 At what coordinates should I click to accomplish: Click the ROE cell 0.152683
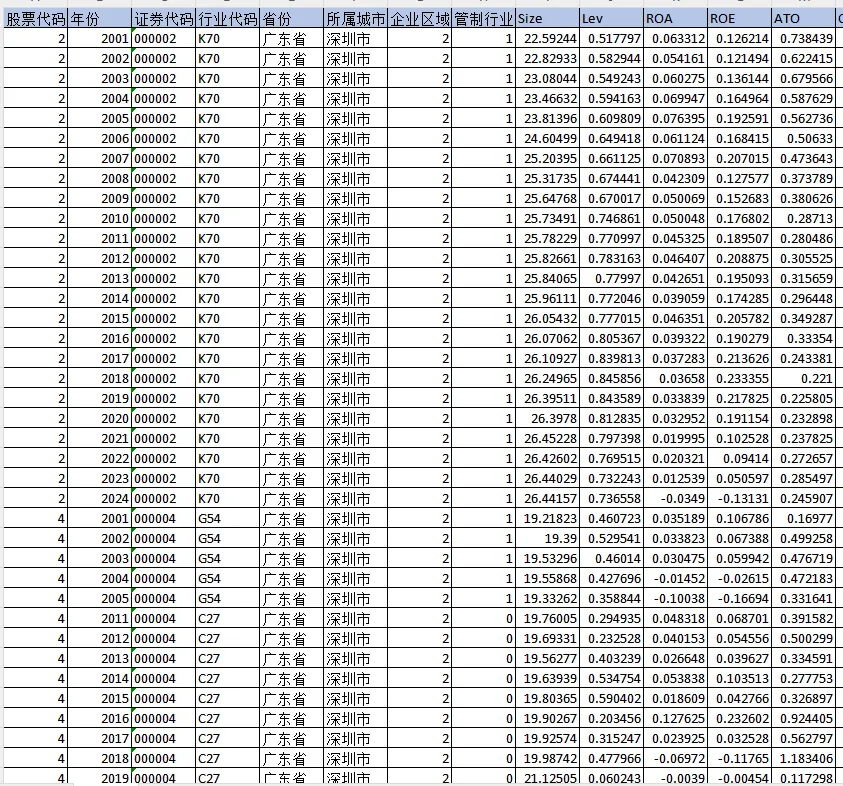(739, 198)
